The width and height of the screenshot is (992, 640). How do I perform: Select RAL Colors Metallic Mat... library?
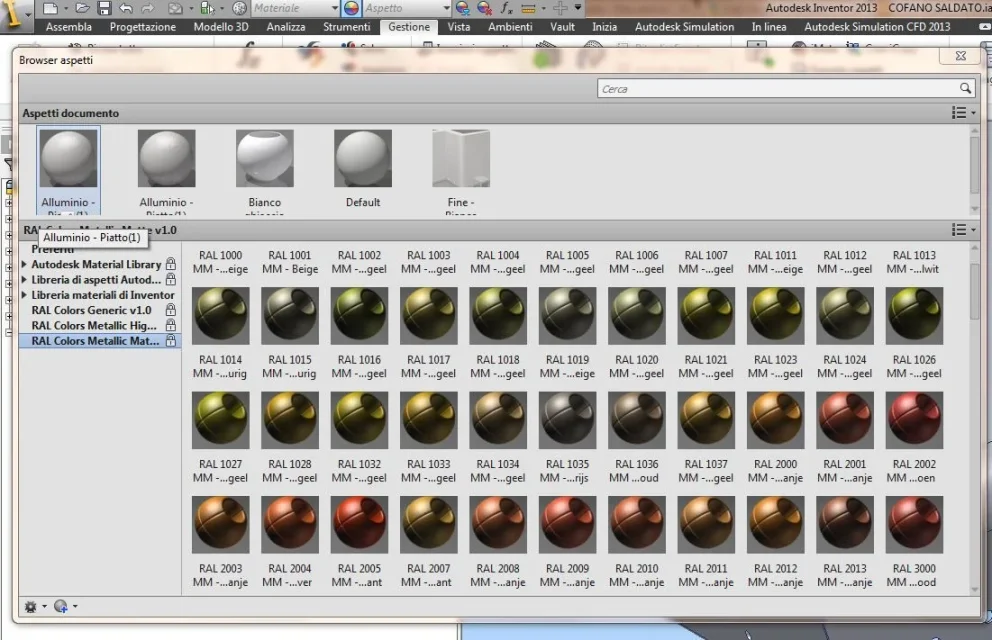click(x=100, y=341)
